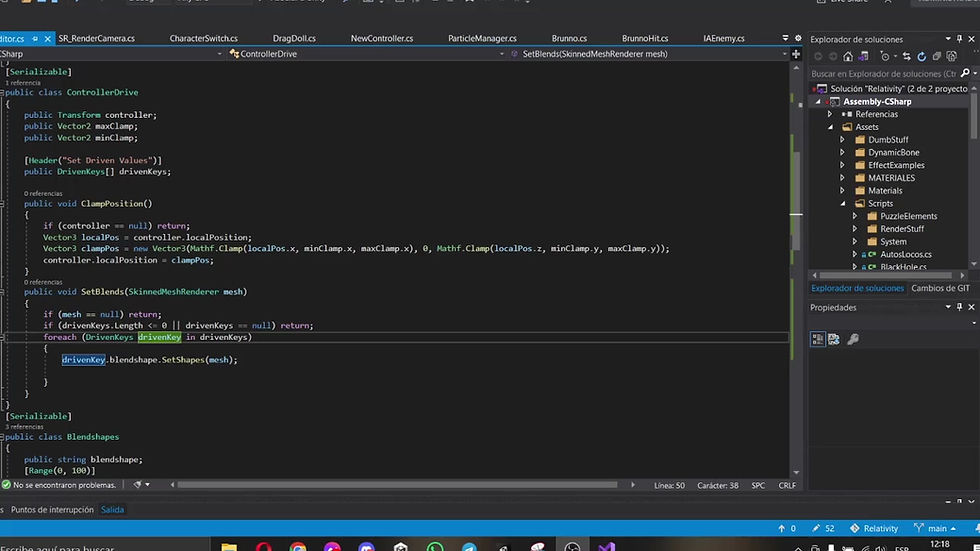The image size is (980, 551).
Task: Click the '3 referencias' CodeLens above Blendshapes
Action: [25, 427]
